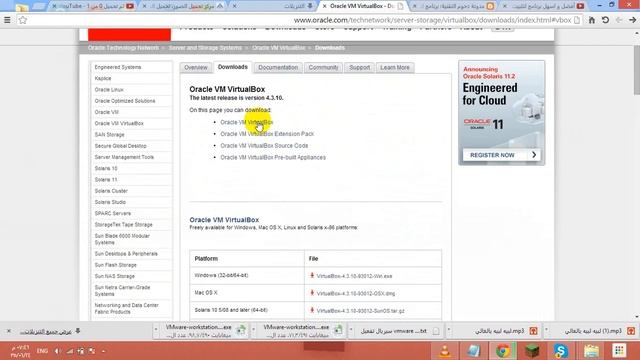
Task: Open Oracle VM VirtualBox Extension Pack link
Action: (x=267, y=134)
